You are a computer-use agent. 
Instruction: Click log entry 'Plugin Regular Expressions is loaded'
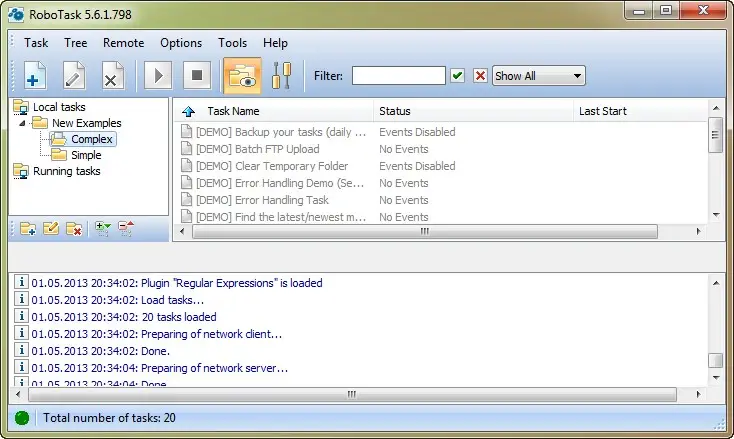point(177,283)
